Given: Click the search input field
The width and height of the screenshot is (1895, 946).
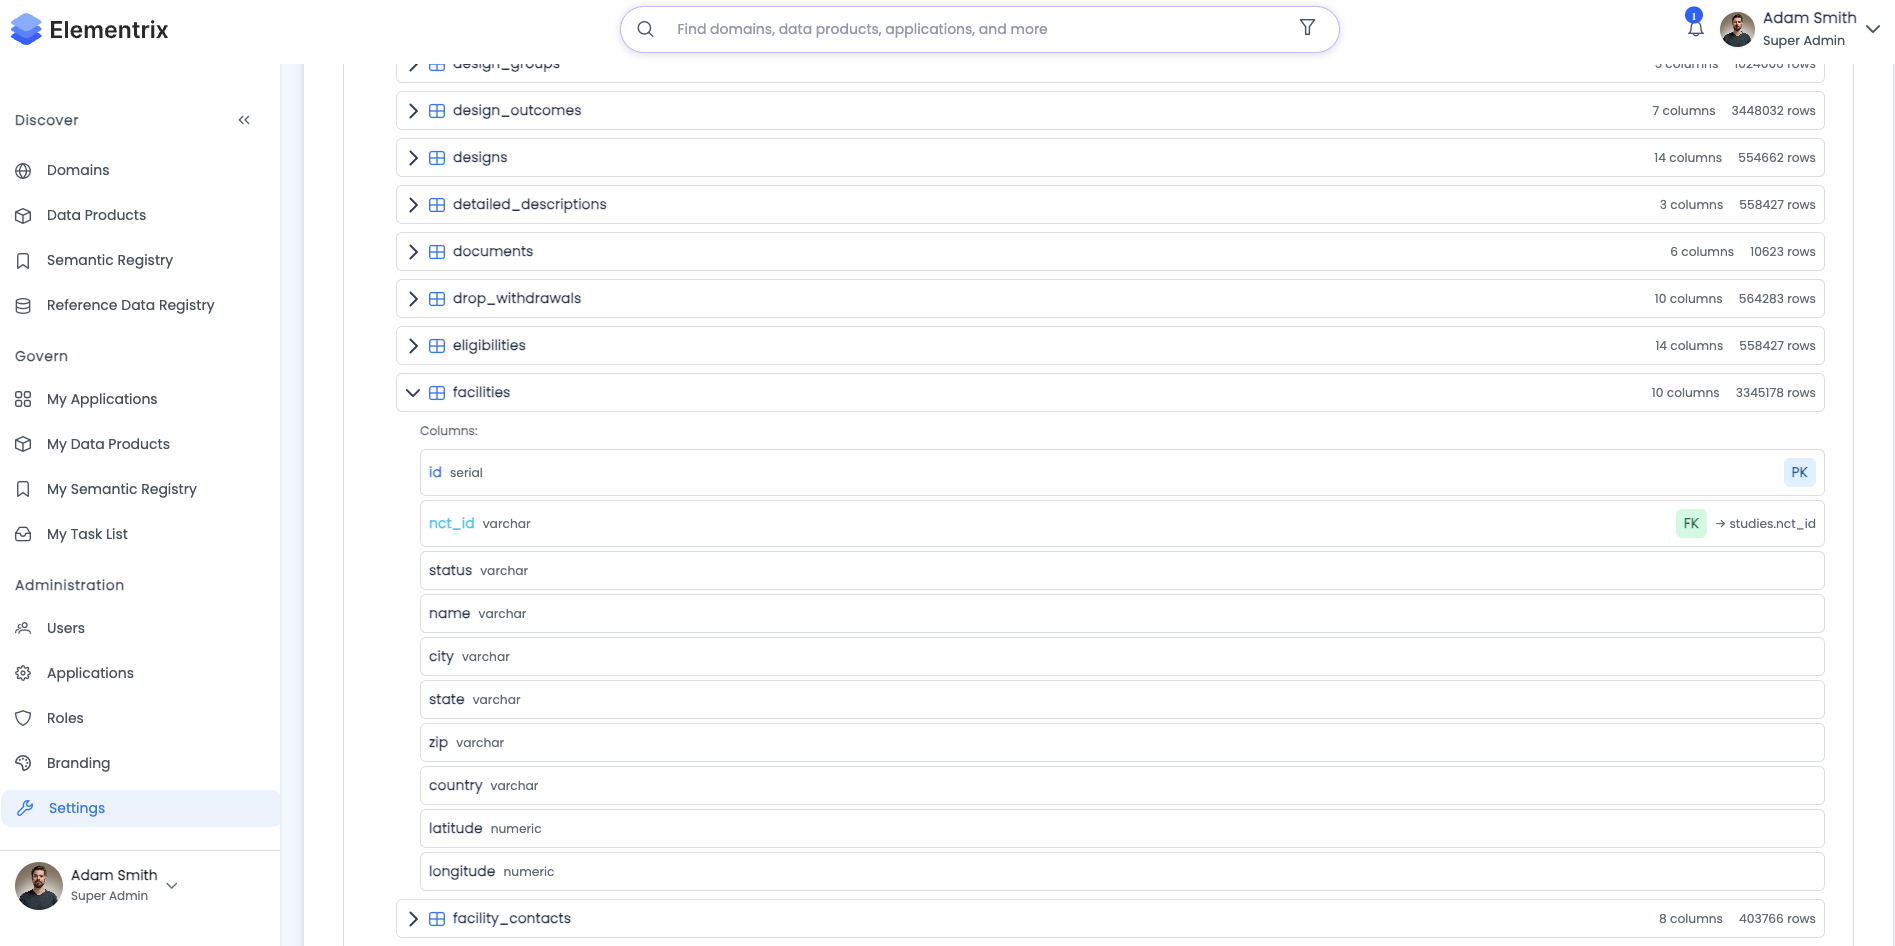Looking at the screenshot, I should pyautogui.click(x=960, y=28).
